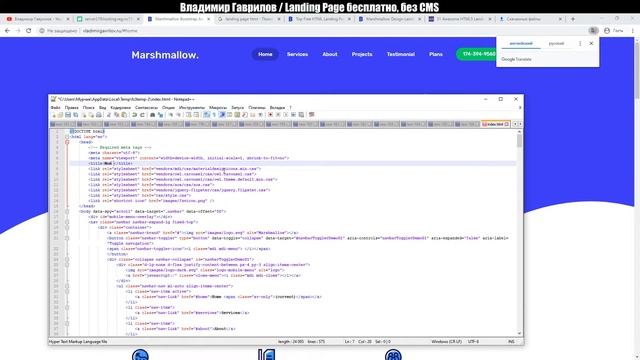Go back in the browser
This screenshot has height=360, width=640.
pos(7,31)
